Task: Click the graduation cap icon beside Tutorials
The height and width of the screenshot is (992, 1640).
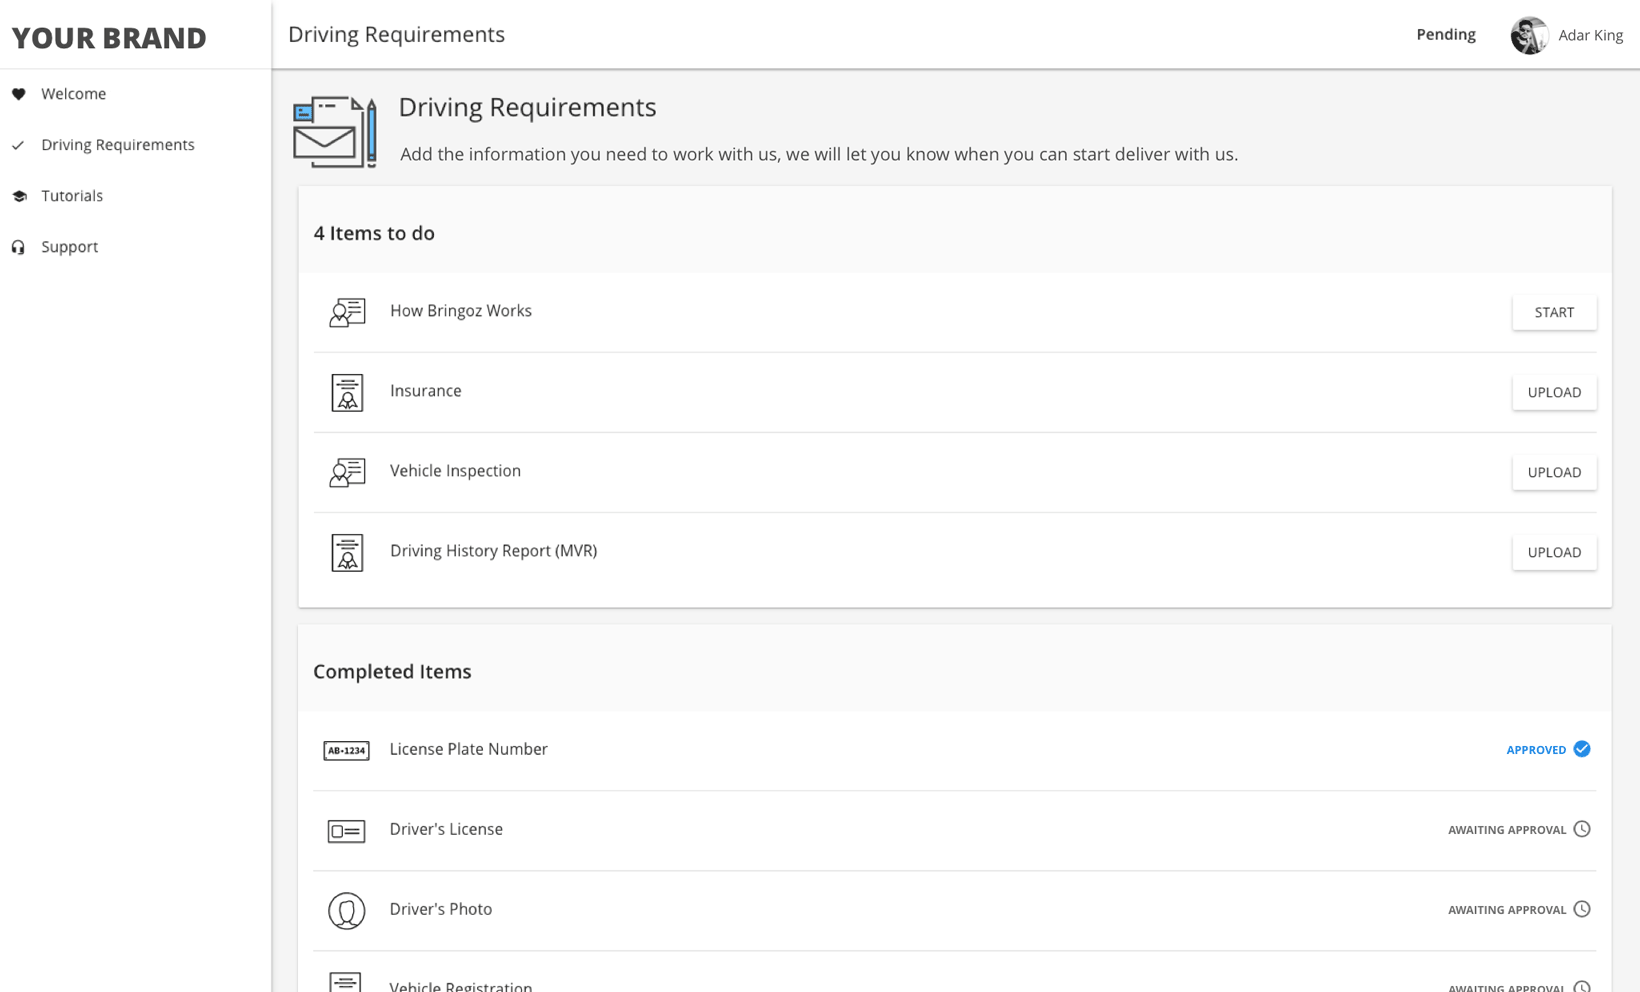Action: [19, 196]
